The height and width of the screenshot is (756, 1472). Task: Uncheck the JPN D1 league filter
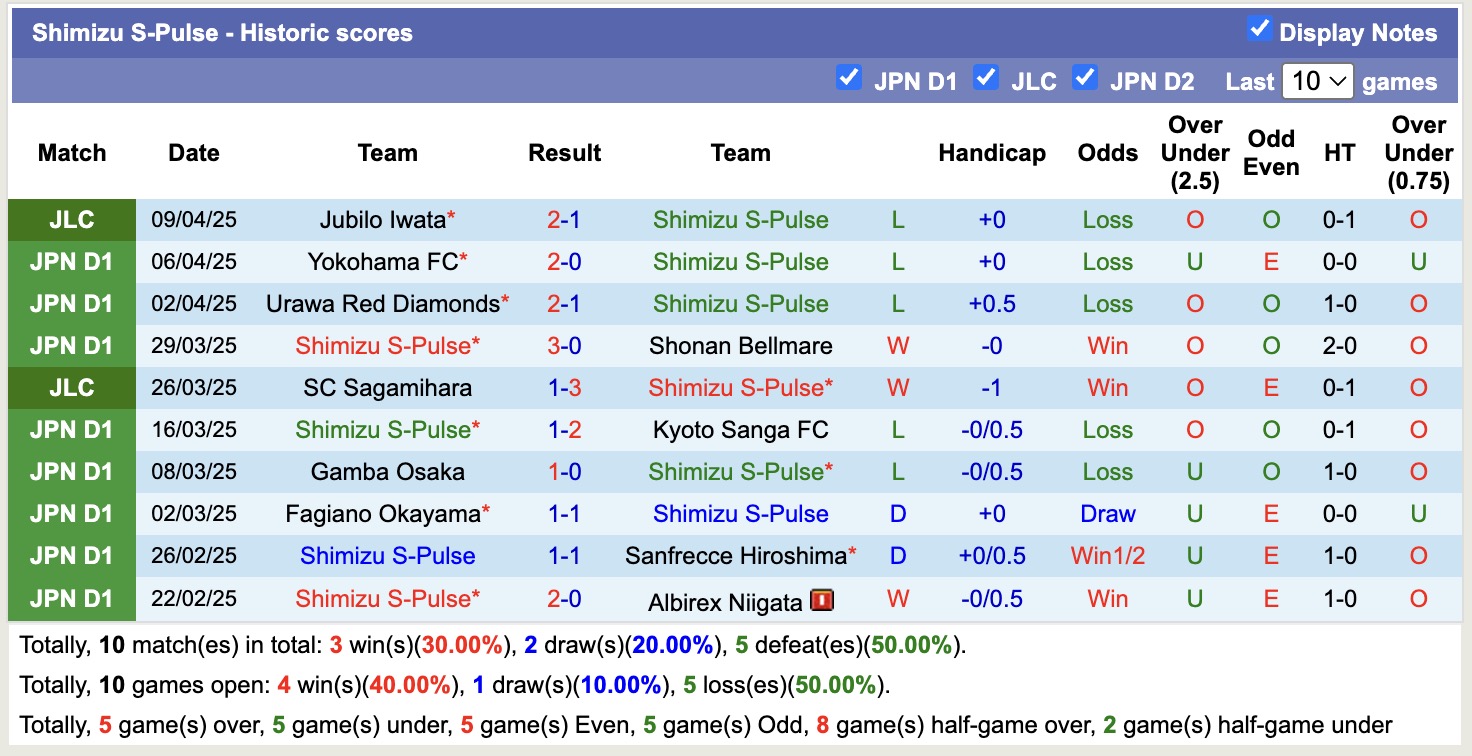[x=848, y=77]
